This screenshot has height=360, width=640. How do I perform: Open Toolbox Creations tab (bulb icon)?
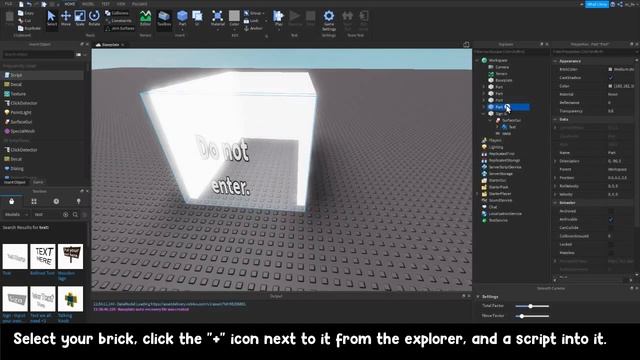pos(78,201)
